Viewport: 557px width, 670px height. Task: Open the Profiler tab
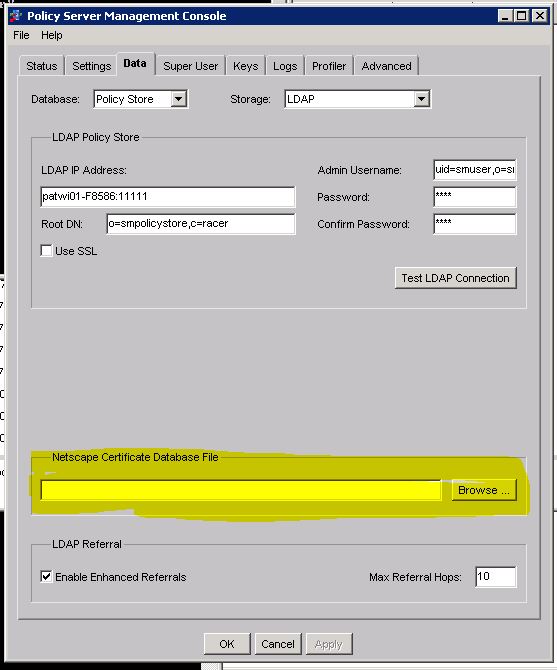[x=329, y=66]
